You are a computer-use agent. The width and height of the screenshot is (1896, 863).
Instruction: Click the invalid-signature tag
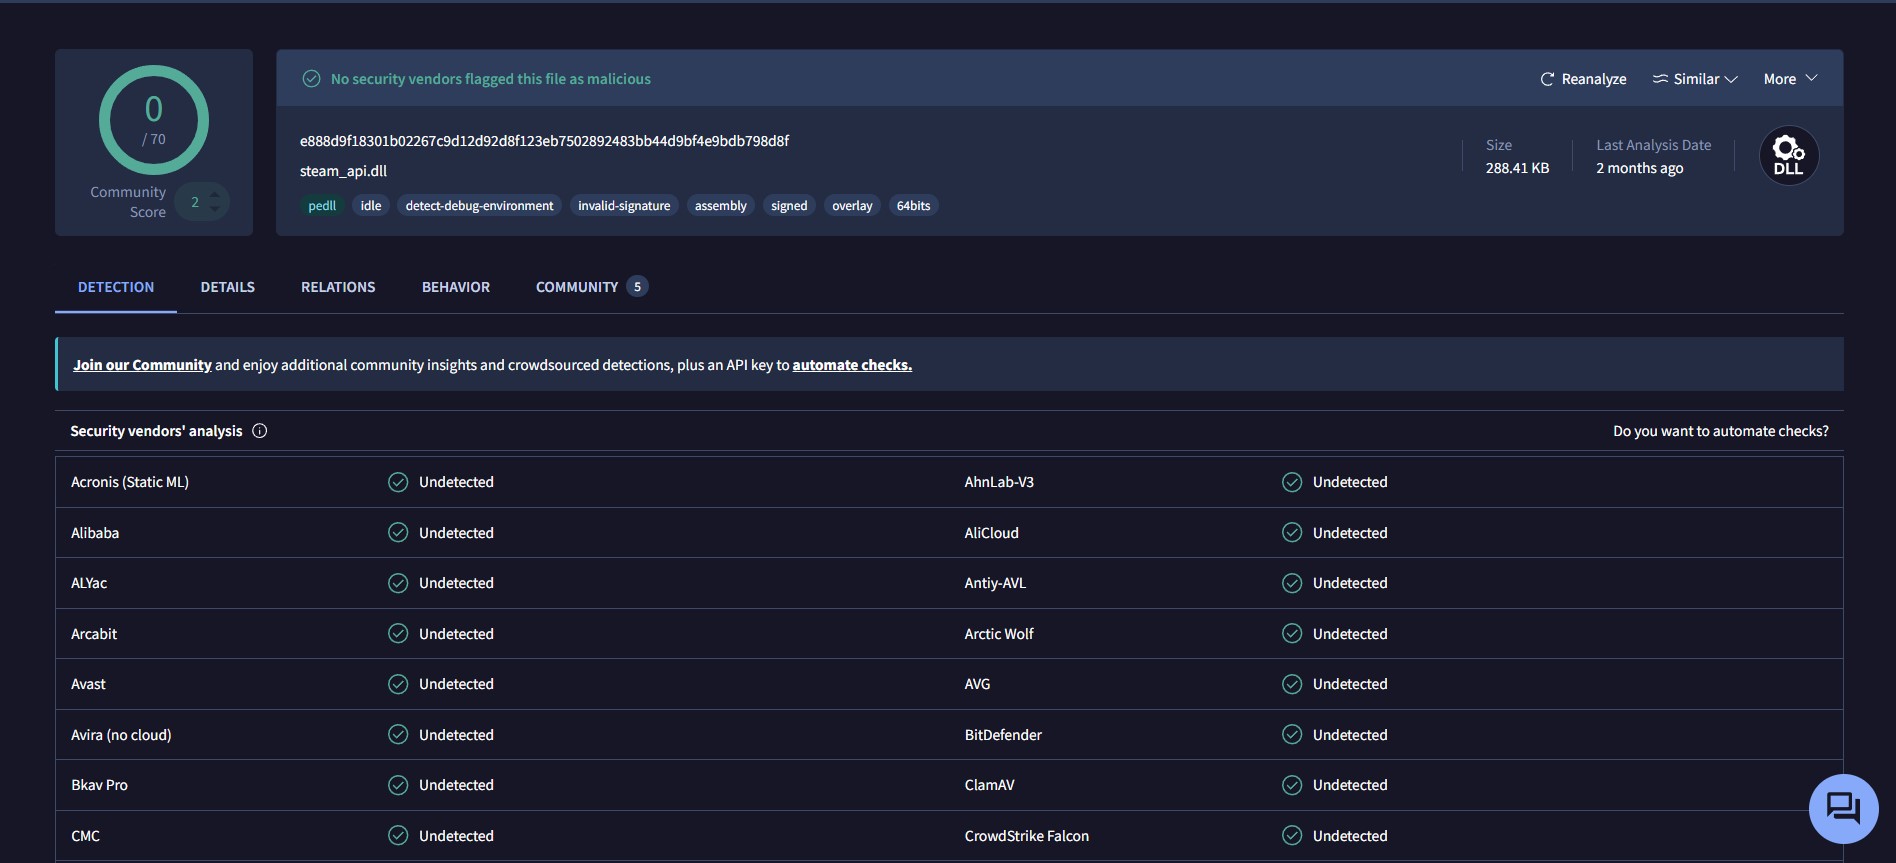[624, 206]
